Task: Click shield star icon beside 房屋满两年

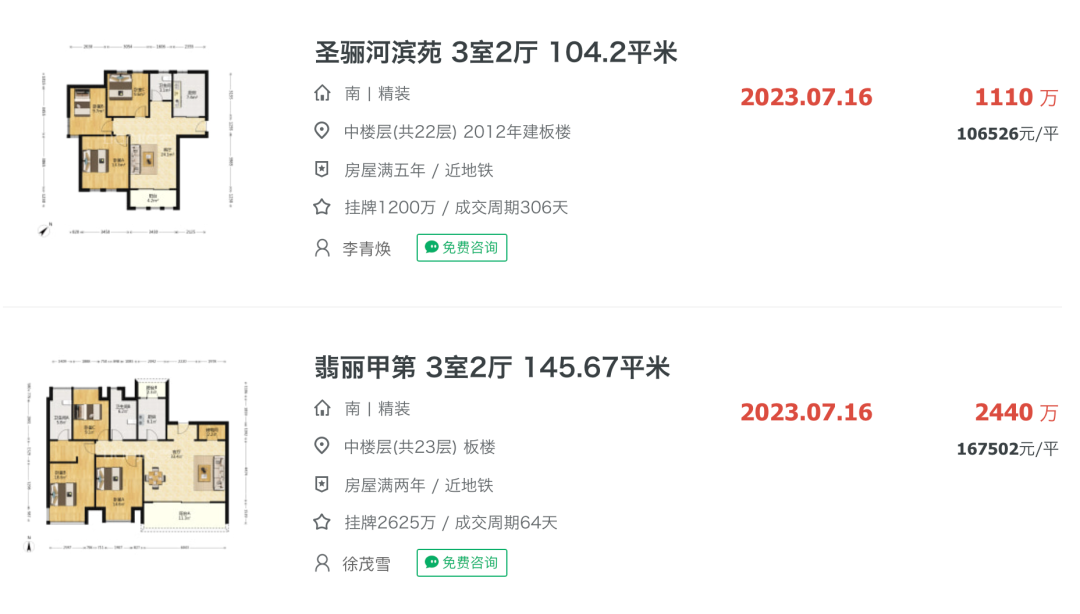Action: tap(322, 484)
